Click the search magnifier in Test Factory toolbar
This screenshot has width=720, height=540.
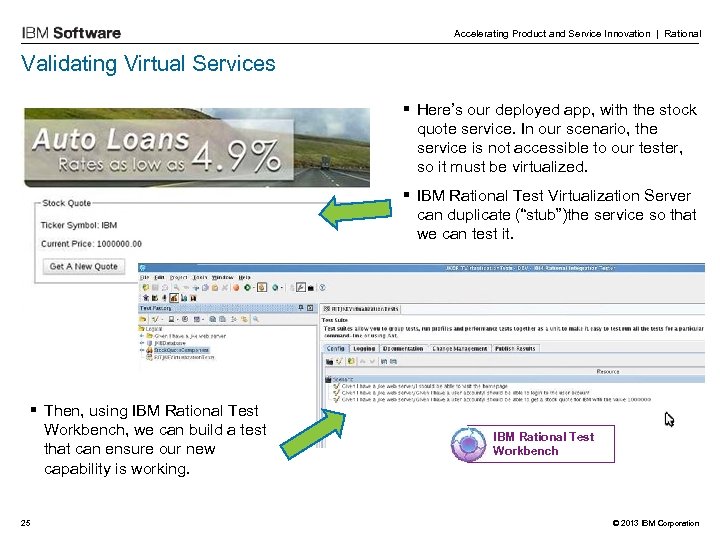[x=256, y=319]
